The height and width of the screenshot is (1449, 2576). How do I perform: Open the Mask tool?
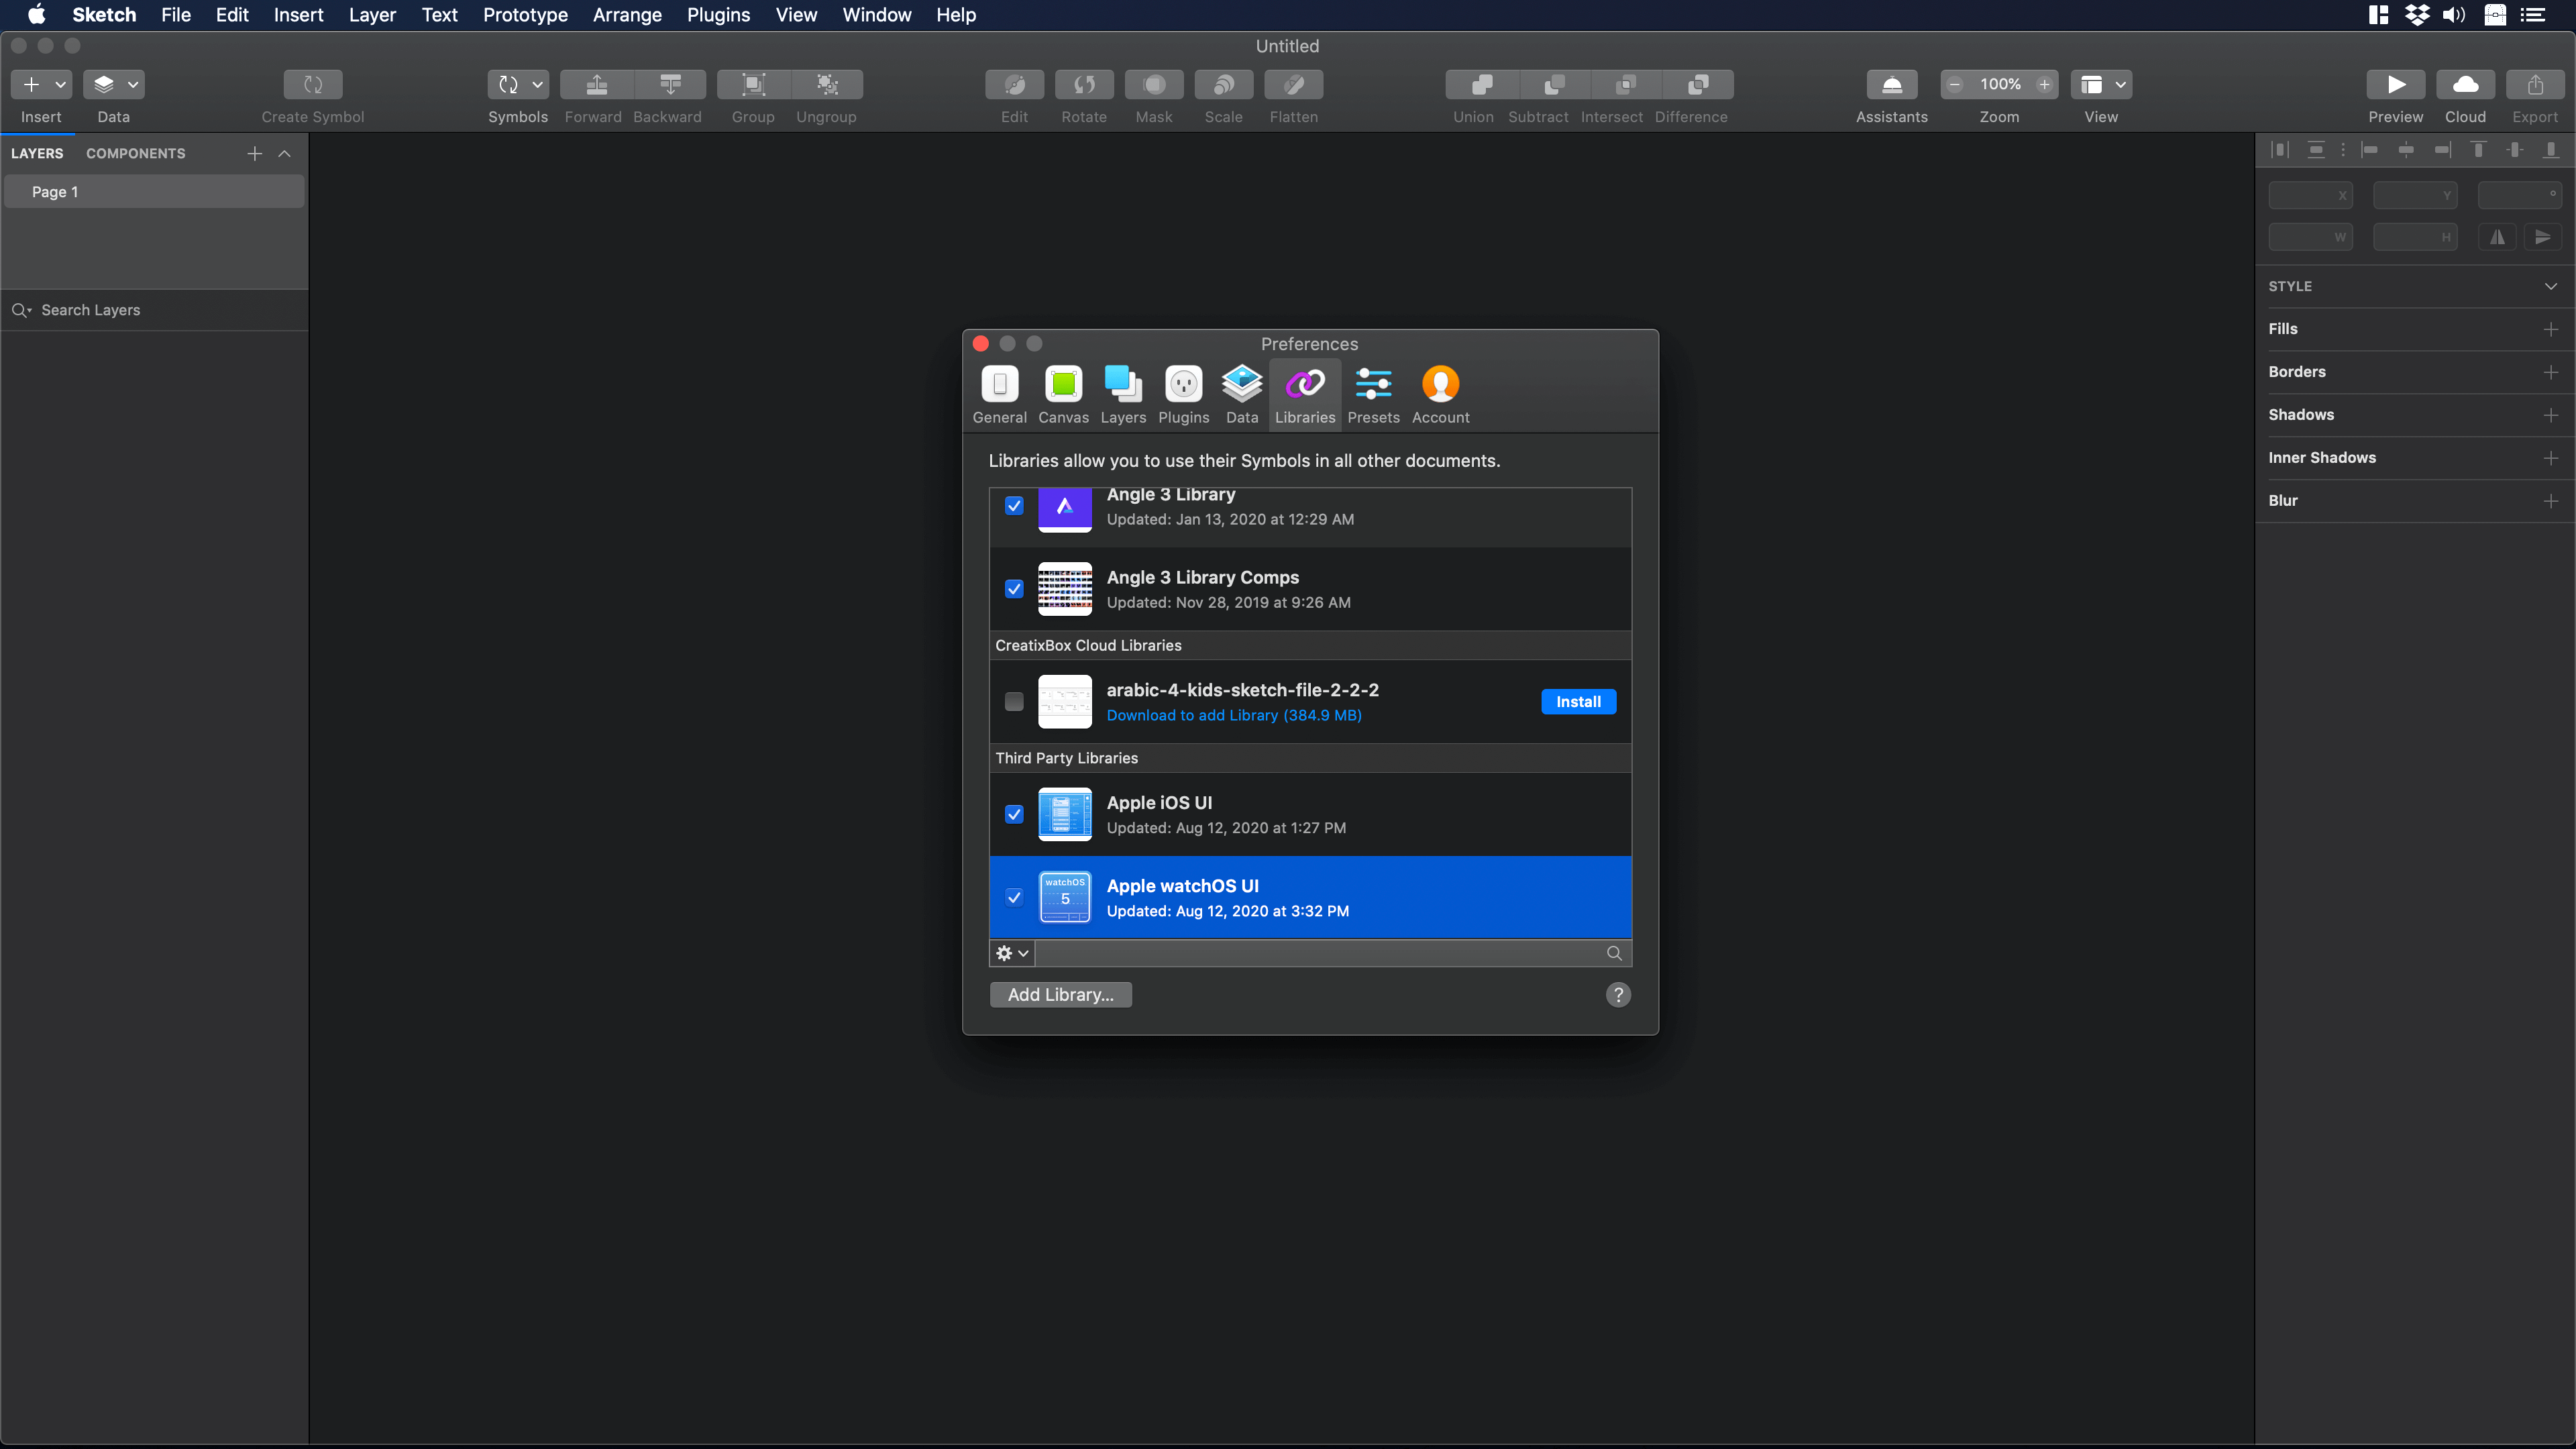click(x=1154, y=85)
